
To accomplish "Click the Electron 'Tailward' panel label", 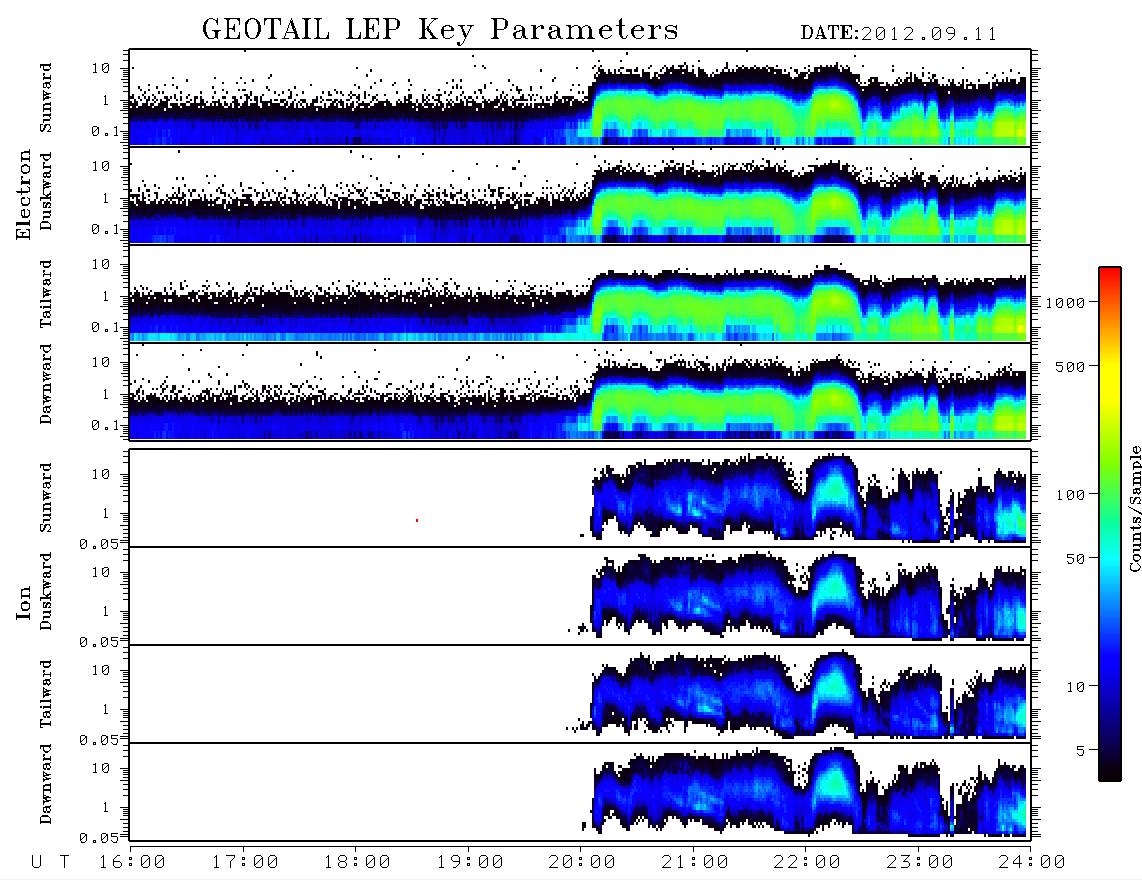I will click(x=46, y=294).
